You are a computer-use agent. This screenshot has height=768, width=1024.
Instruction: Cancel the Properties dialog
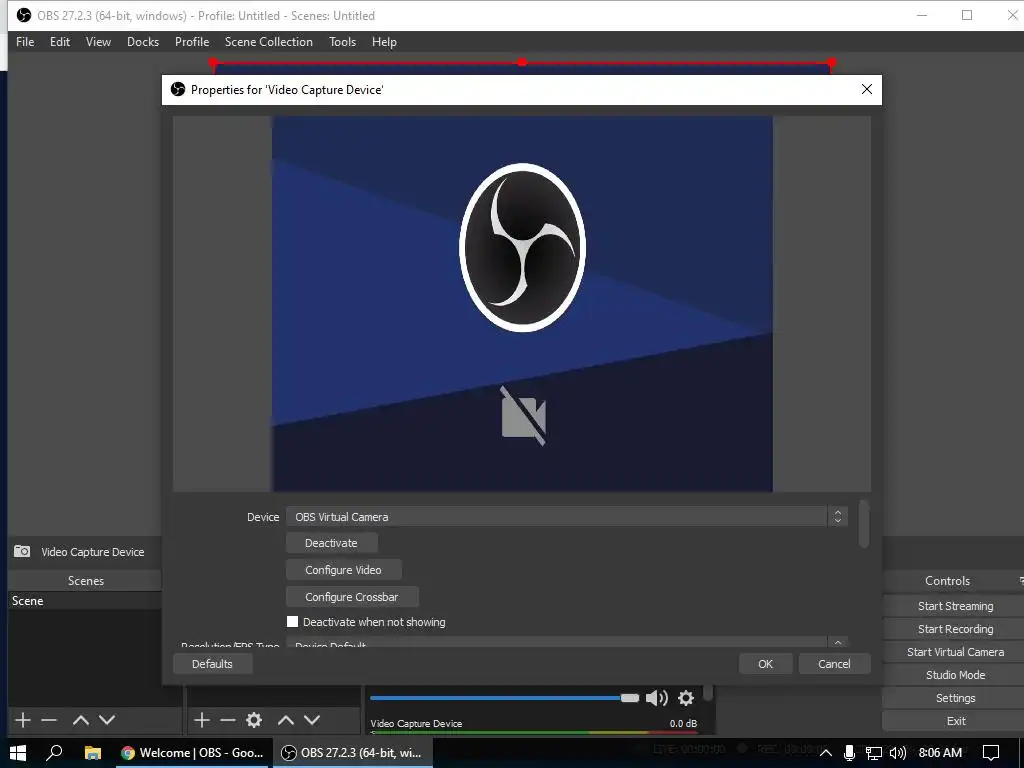[834, 664]
